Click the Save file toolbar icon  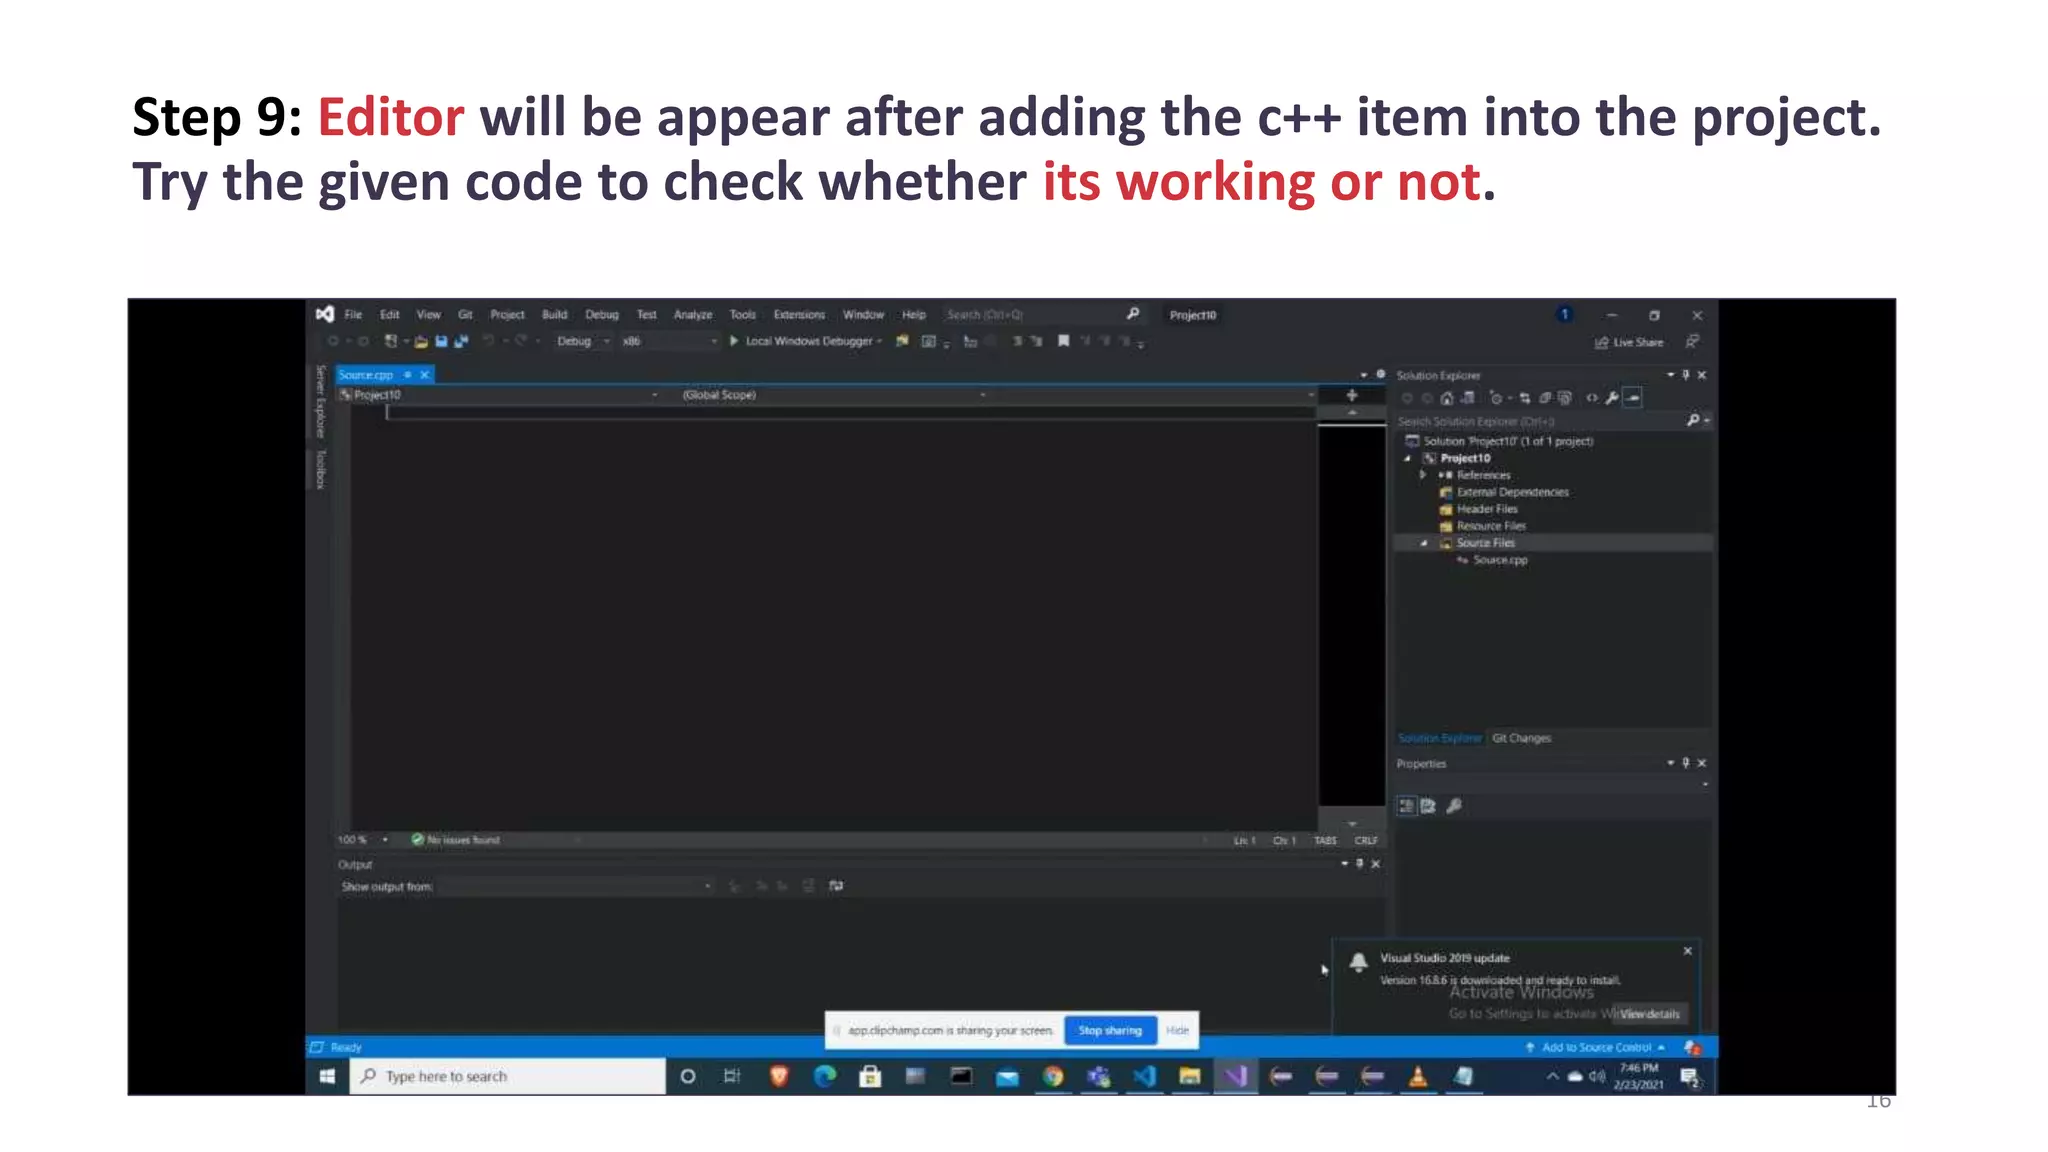[441, 342]
